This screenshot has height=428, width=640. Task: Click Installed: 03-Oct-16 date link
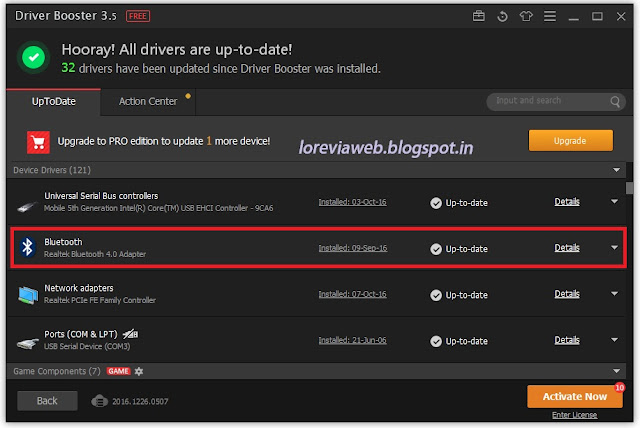pyautogui.click(x=353, y=202)
